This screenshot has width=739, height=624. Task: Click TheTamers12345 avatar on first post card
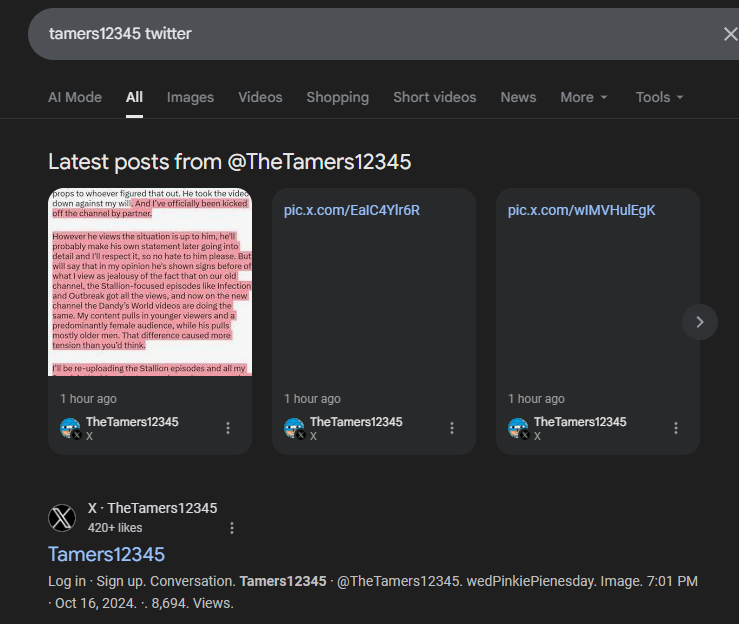click(70, 428)
